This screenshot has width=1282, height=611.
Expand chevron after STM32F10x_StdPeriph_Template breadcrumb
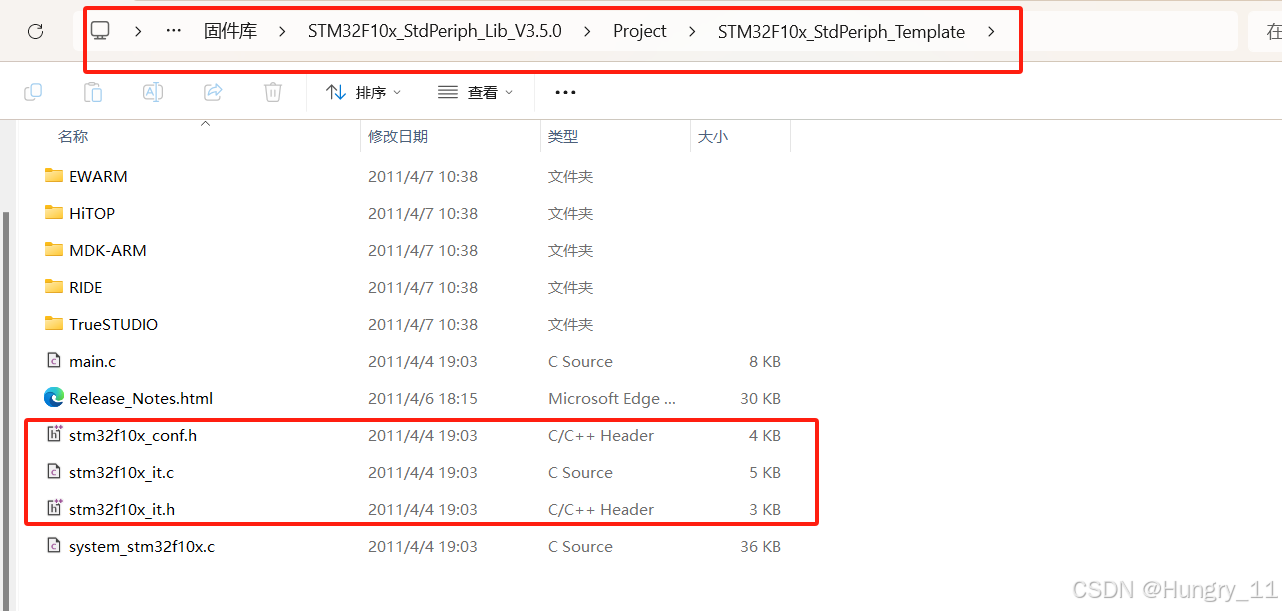[991, 31]
